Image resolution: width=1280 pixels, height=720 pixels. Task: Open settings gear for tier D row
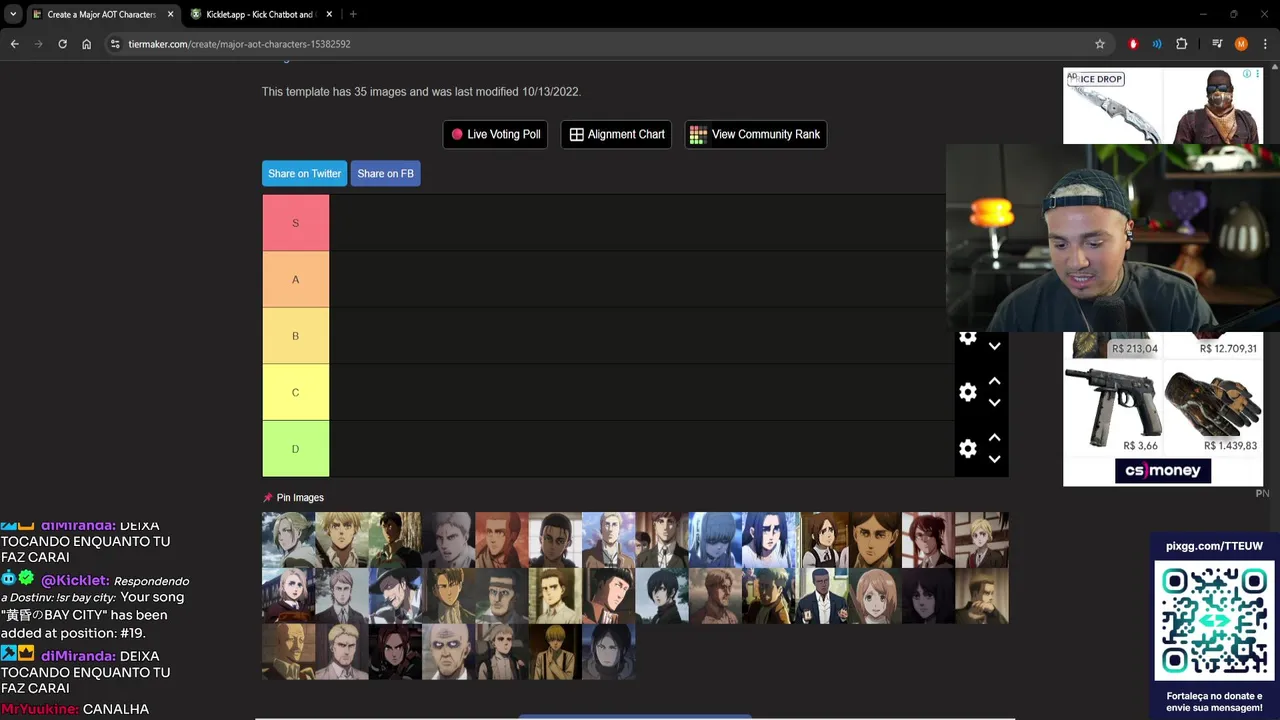[968, 449]
